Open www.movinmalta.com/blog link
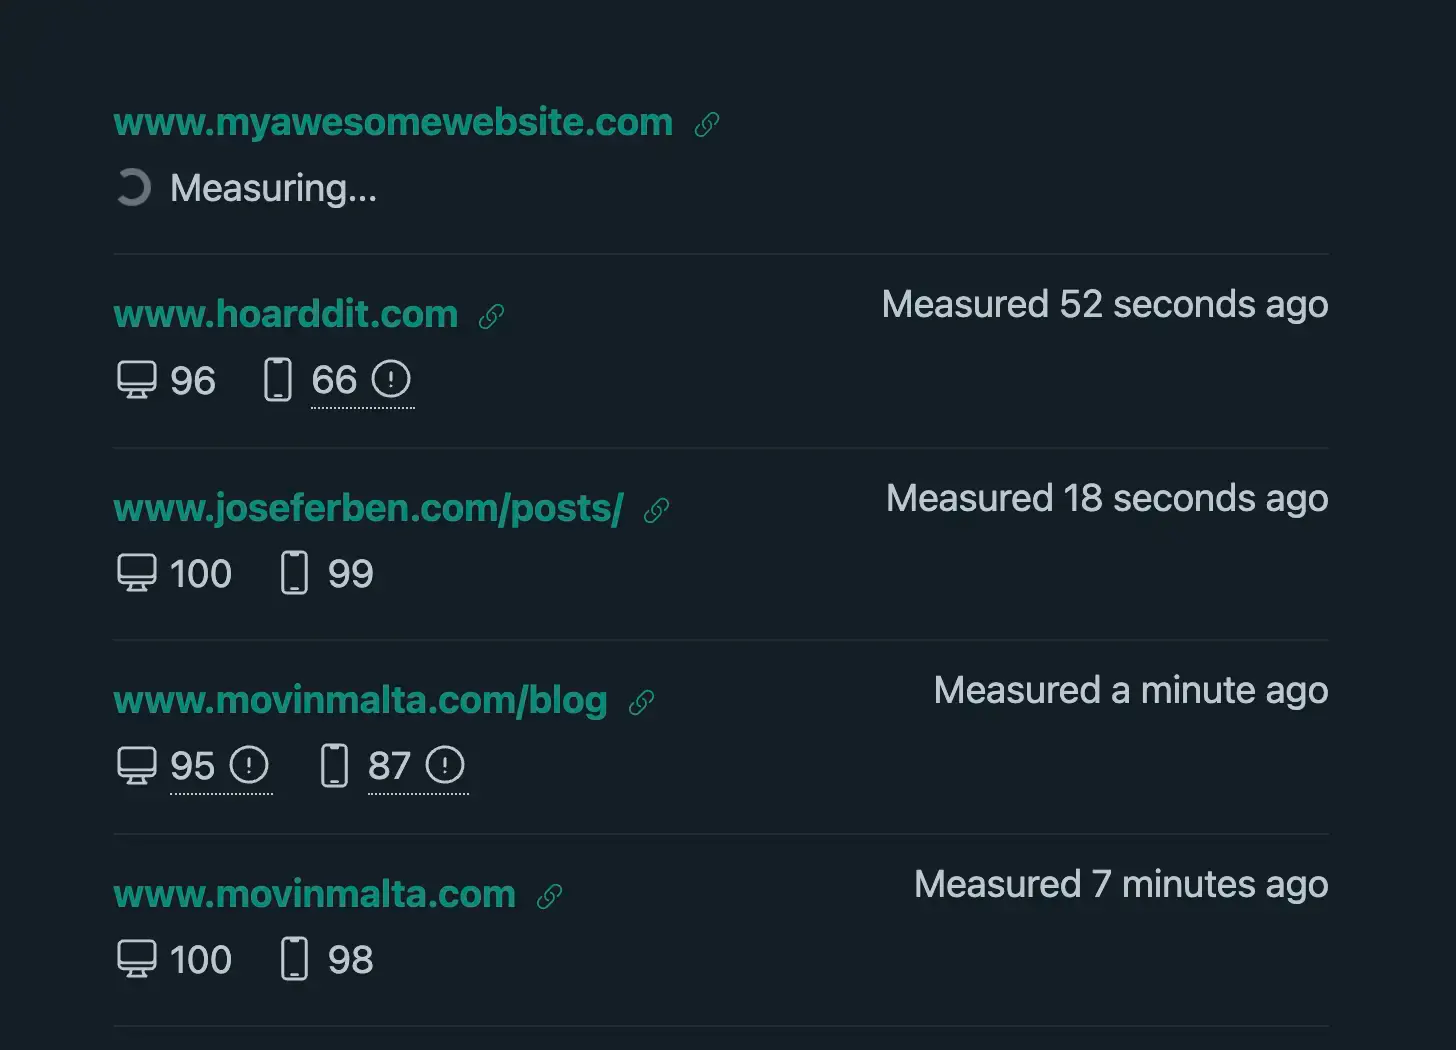 click(x=361, y=700)
